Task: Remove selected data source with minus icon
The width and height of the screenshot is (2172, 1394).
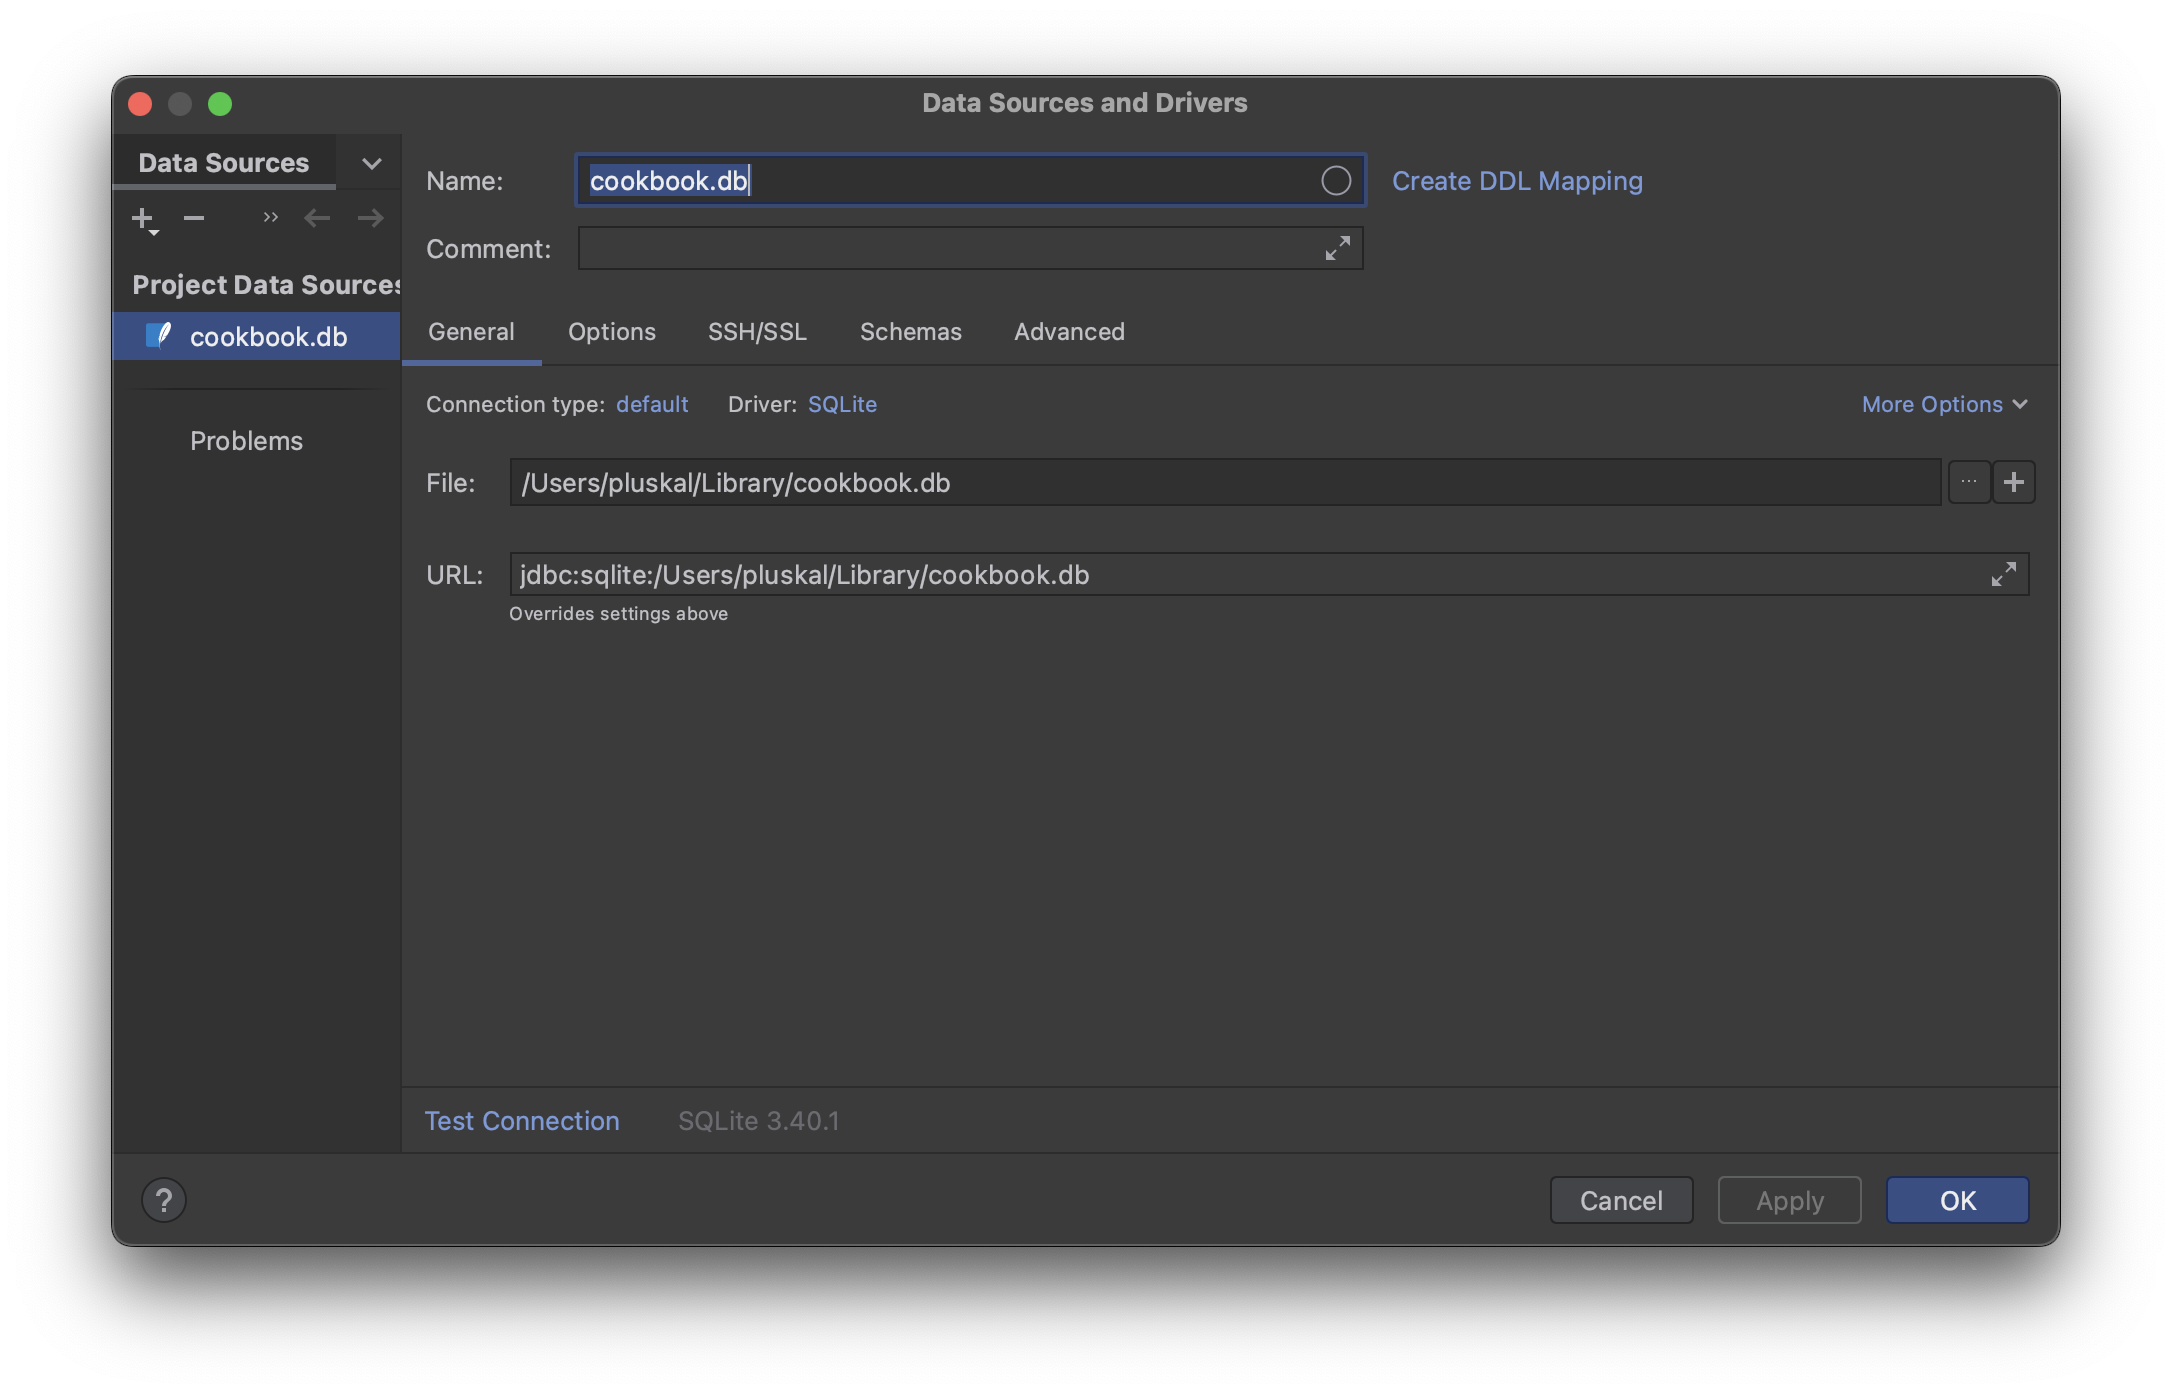Action: (x=194, y=218)
